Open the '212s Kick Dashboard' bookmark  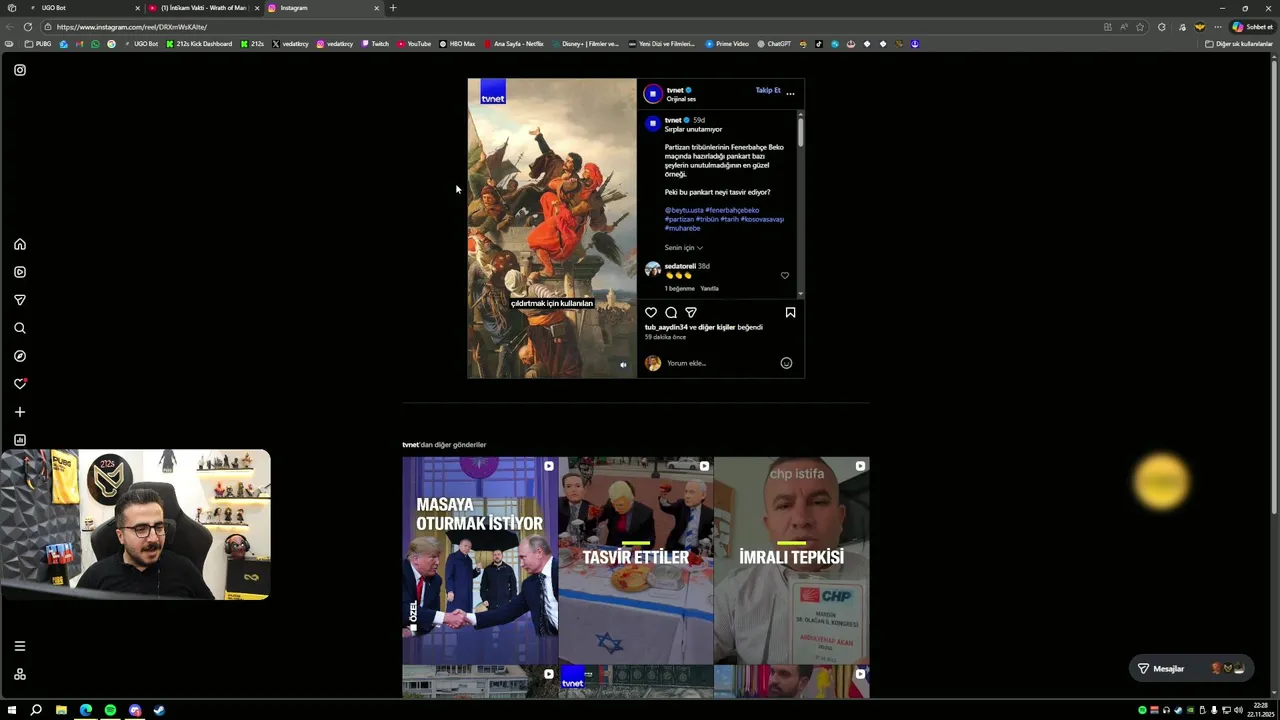pos(199,44)
